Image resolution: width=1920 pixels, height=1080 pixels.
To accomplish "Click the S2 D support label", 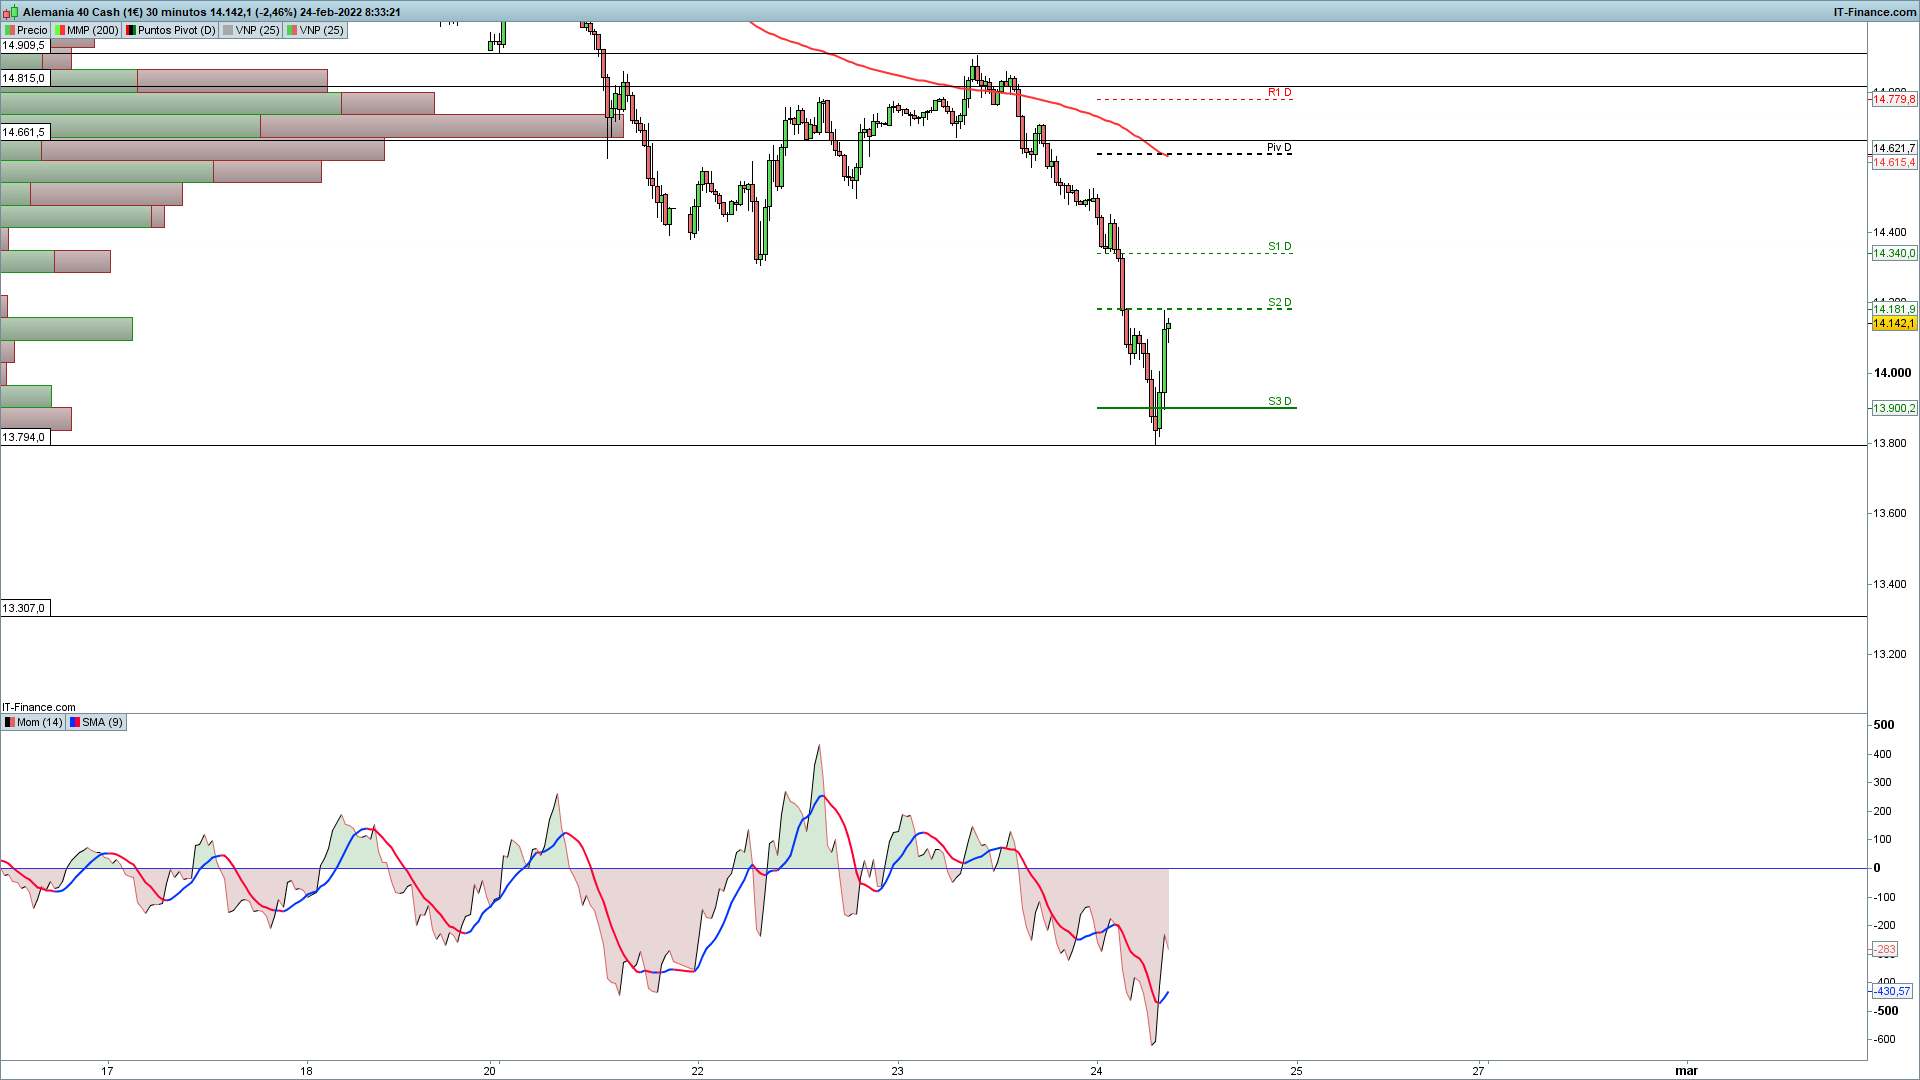I will pyautogui.click(x=1279, y=302).
